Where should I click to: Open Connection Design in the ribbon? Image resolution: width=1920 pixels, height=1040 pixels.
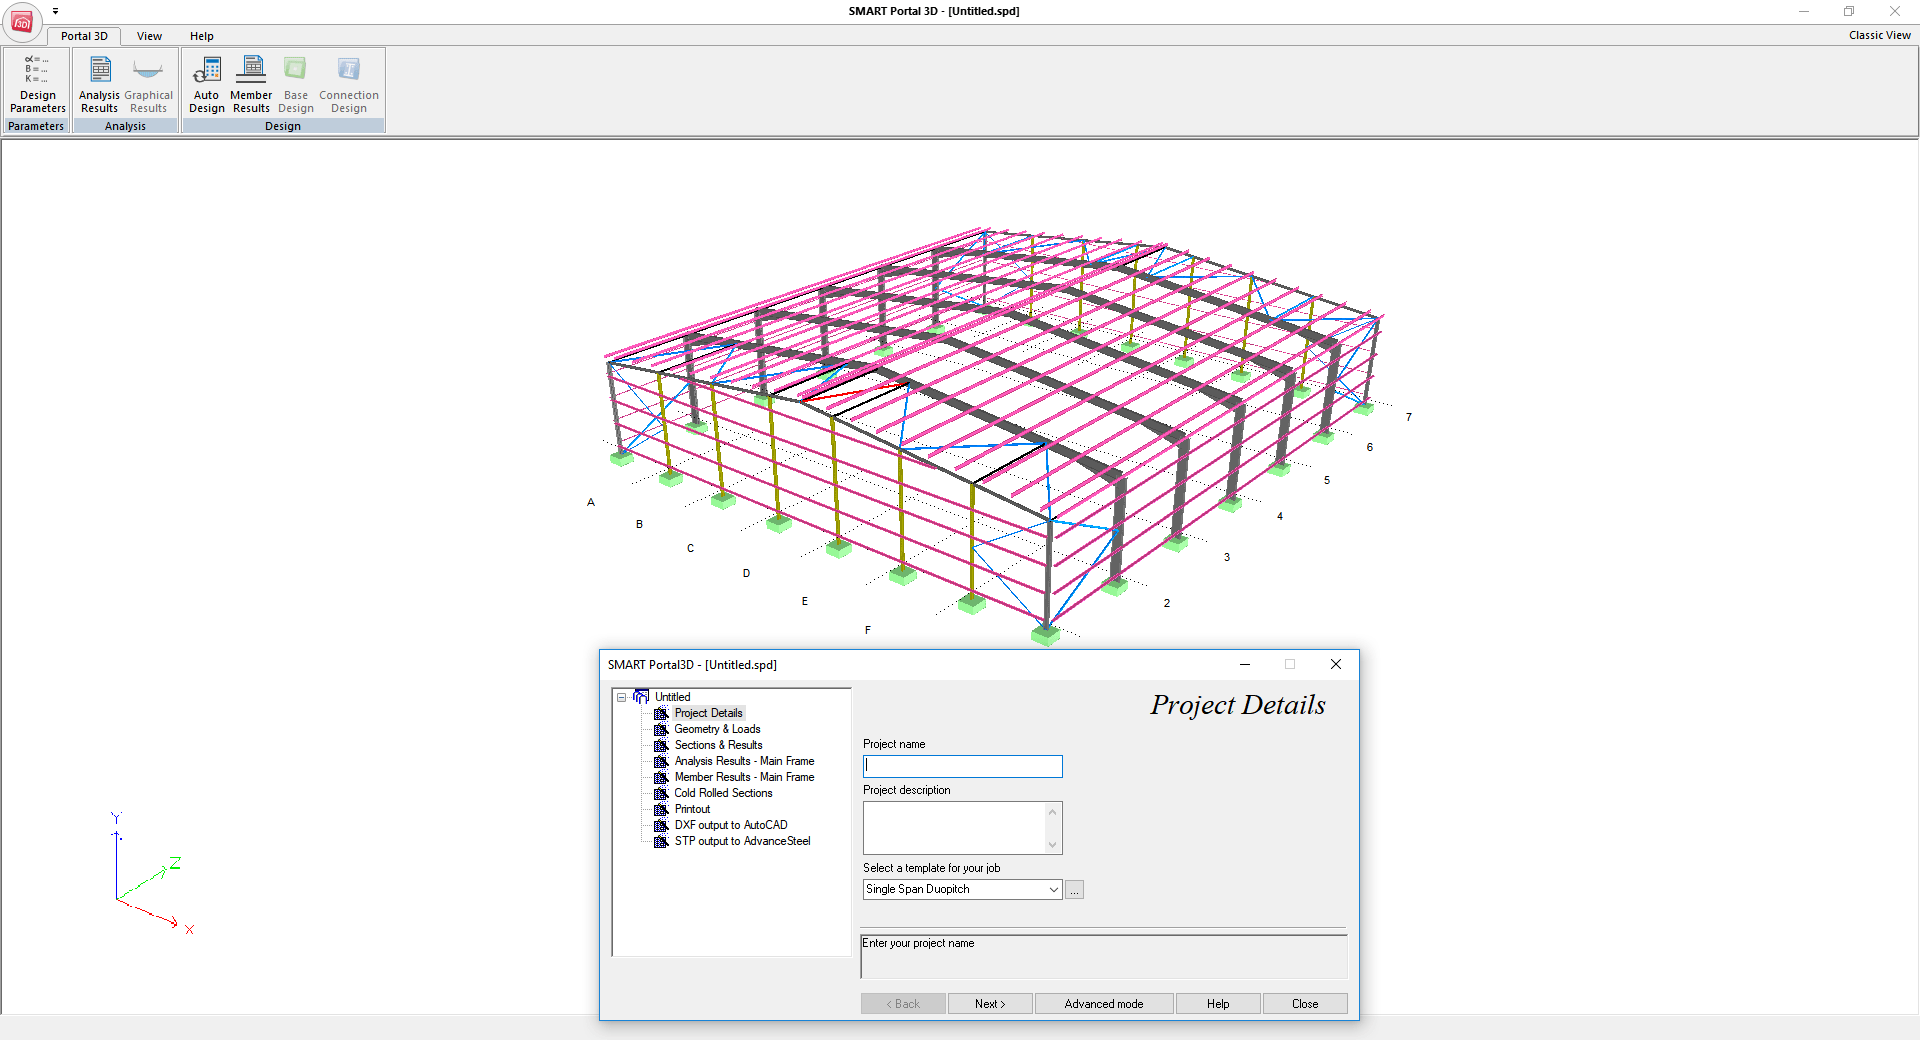pyautogui.click(x=349, y=84)
